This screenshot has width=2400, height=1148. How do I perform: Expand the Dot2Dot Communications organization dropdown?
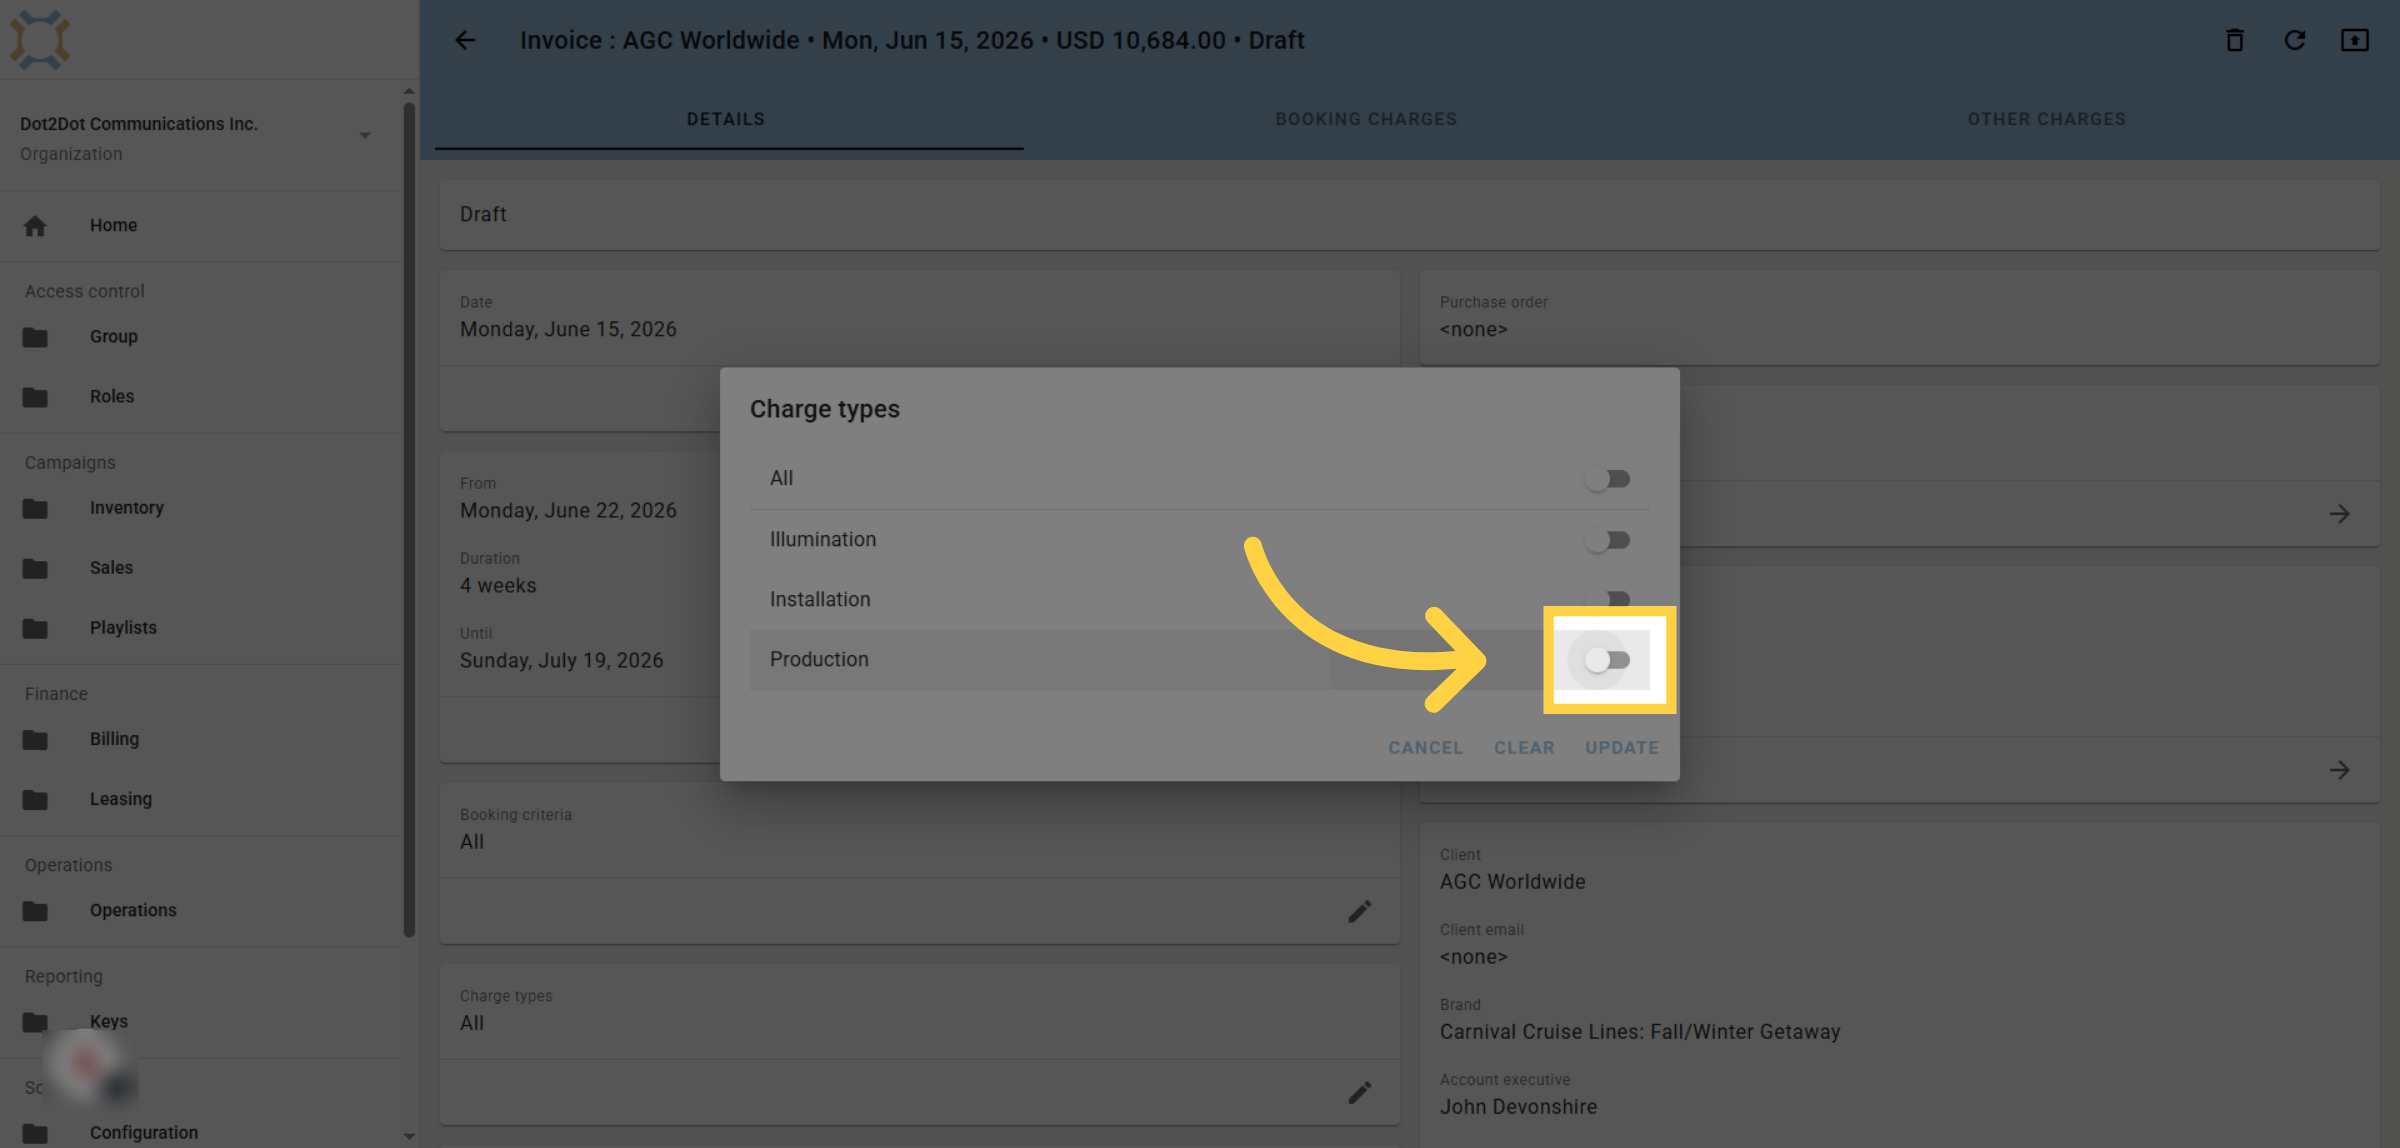pos(365,135)
